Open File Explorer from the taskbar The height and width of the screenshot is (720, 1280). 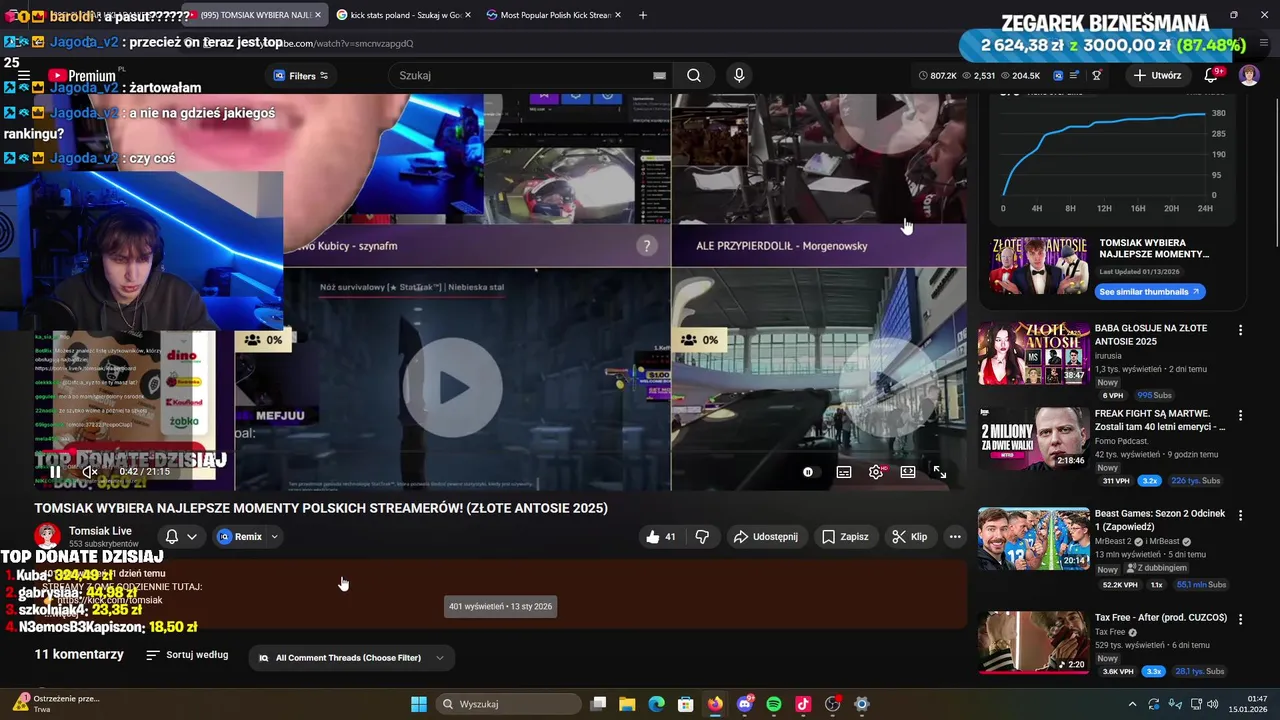point(627,704)
